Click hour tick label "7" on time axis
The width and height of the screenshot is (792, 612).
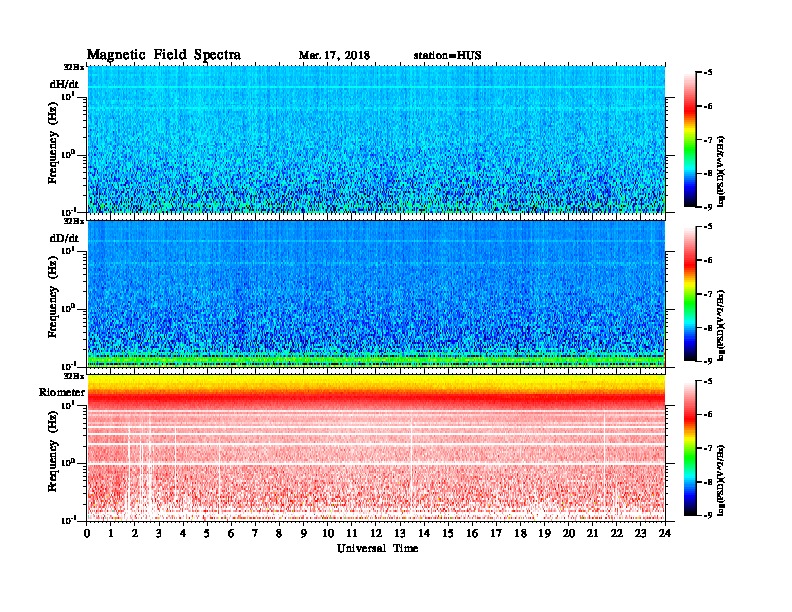pyautogui.click(x=256, y=533)
